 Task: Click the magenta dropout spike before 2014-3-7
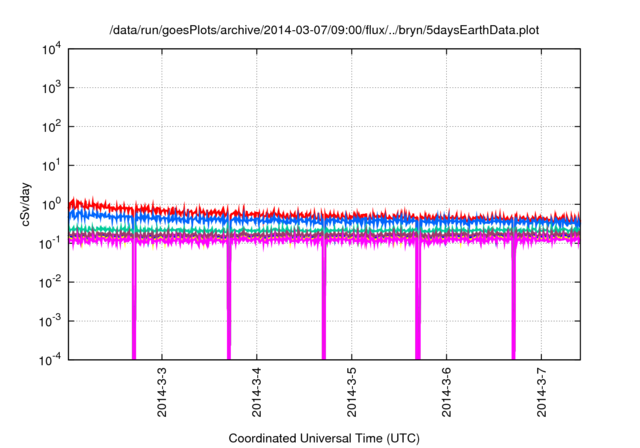[x=513, y=302]
